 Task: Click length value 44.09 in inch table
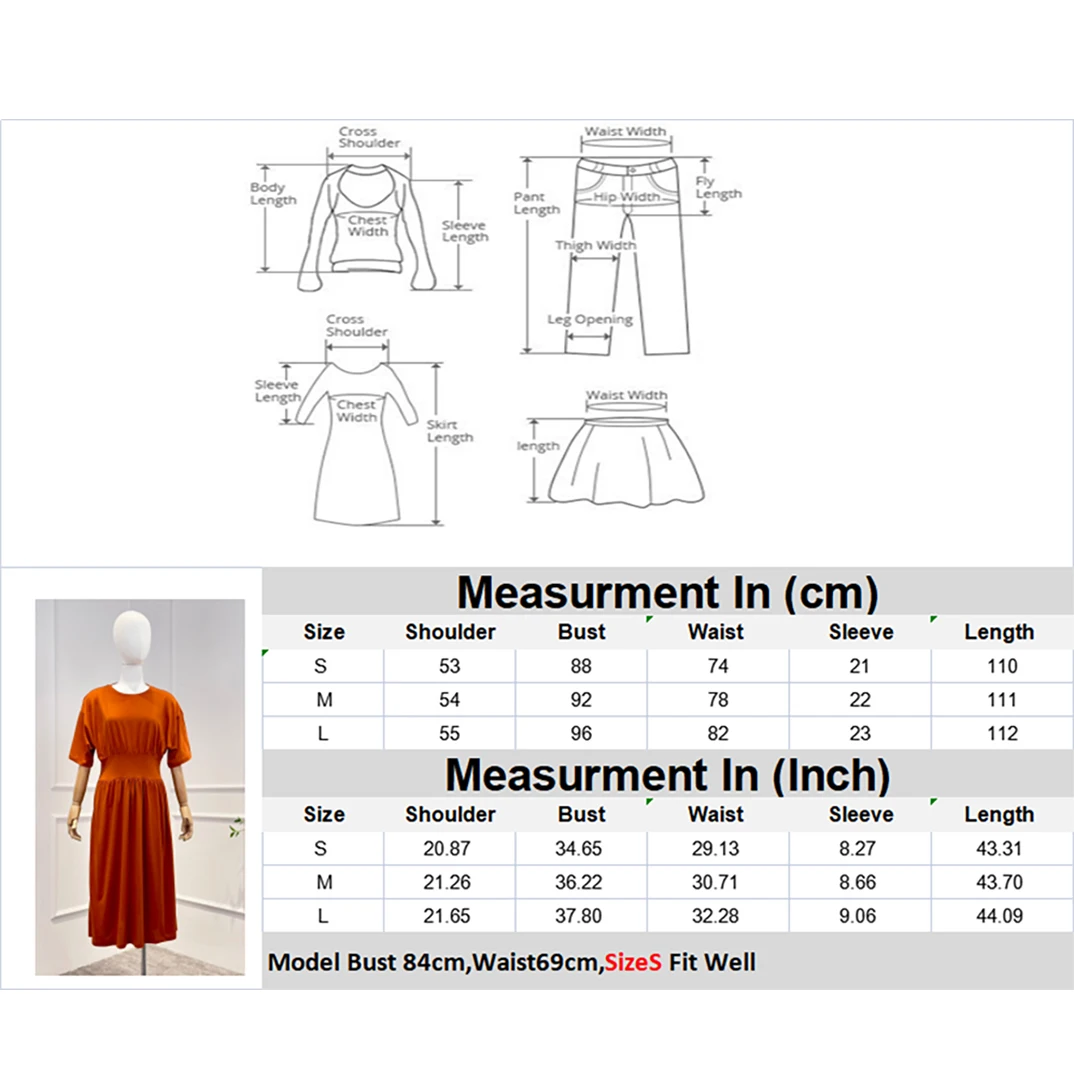point(999,915)
